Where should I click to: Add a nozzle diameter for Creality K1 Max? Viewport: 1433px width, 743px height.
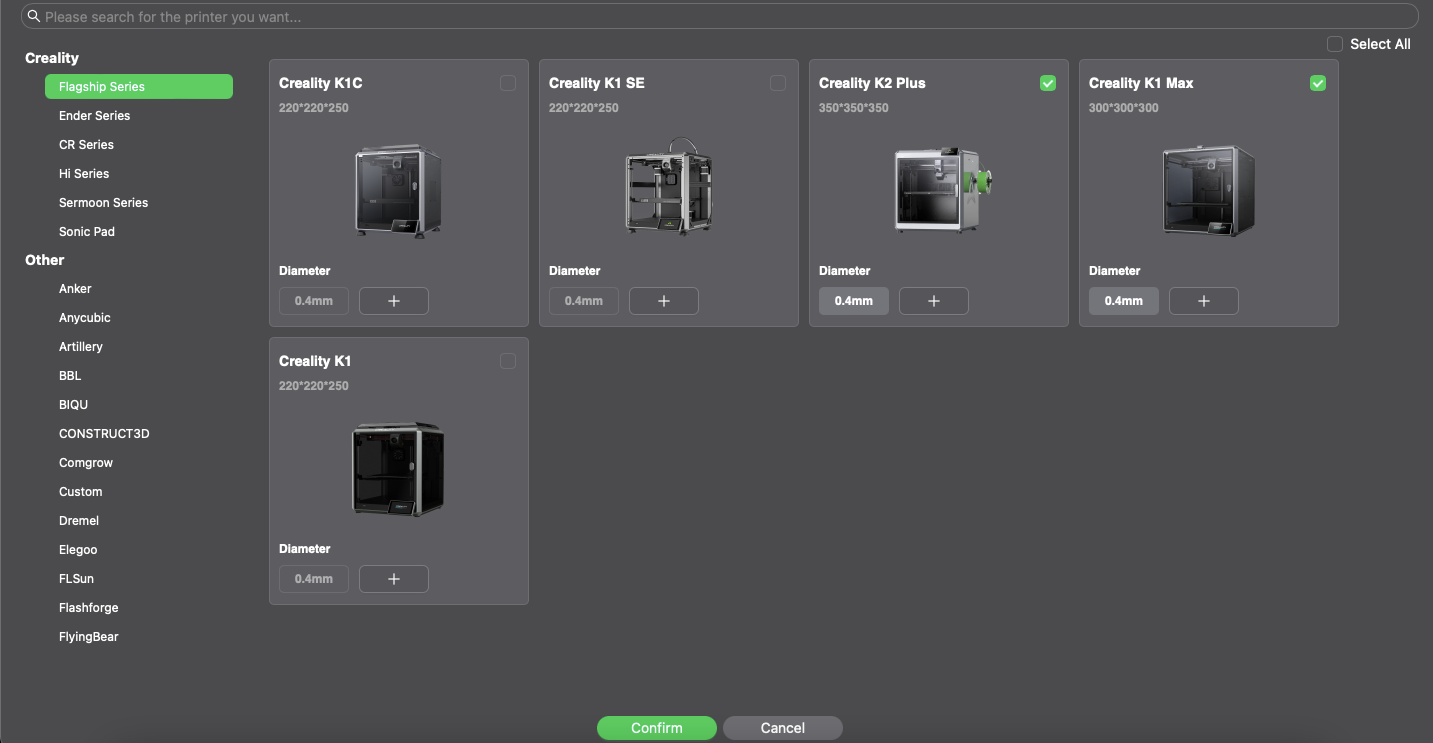(1204, 301)
